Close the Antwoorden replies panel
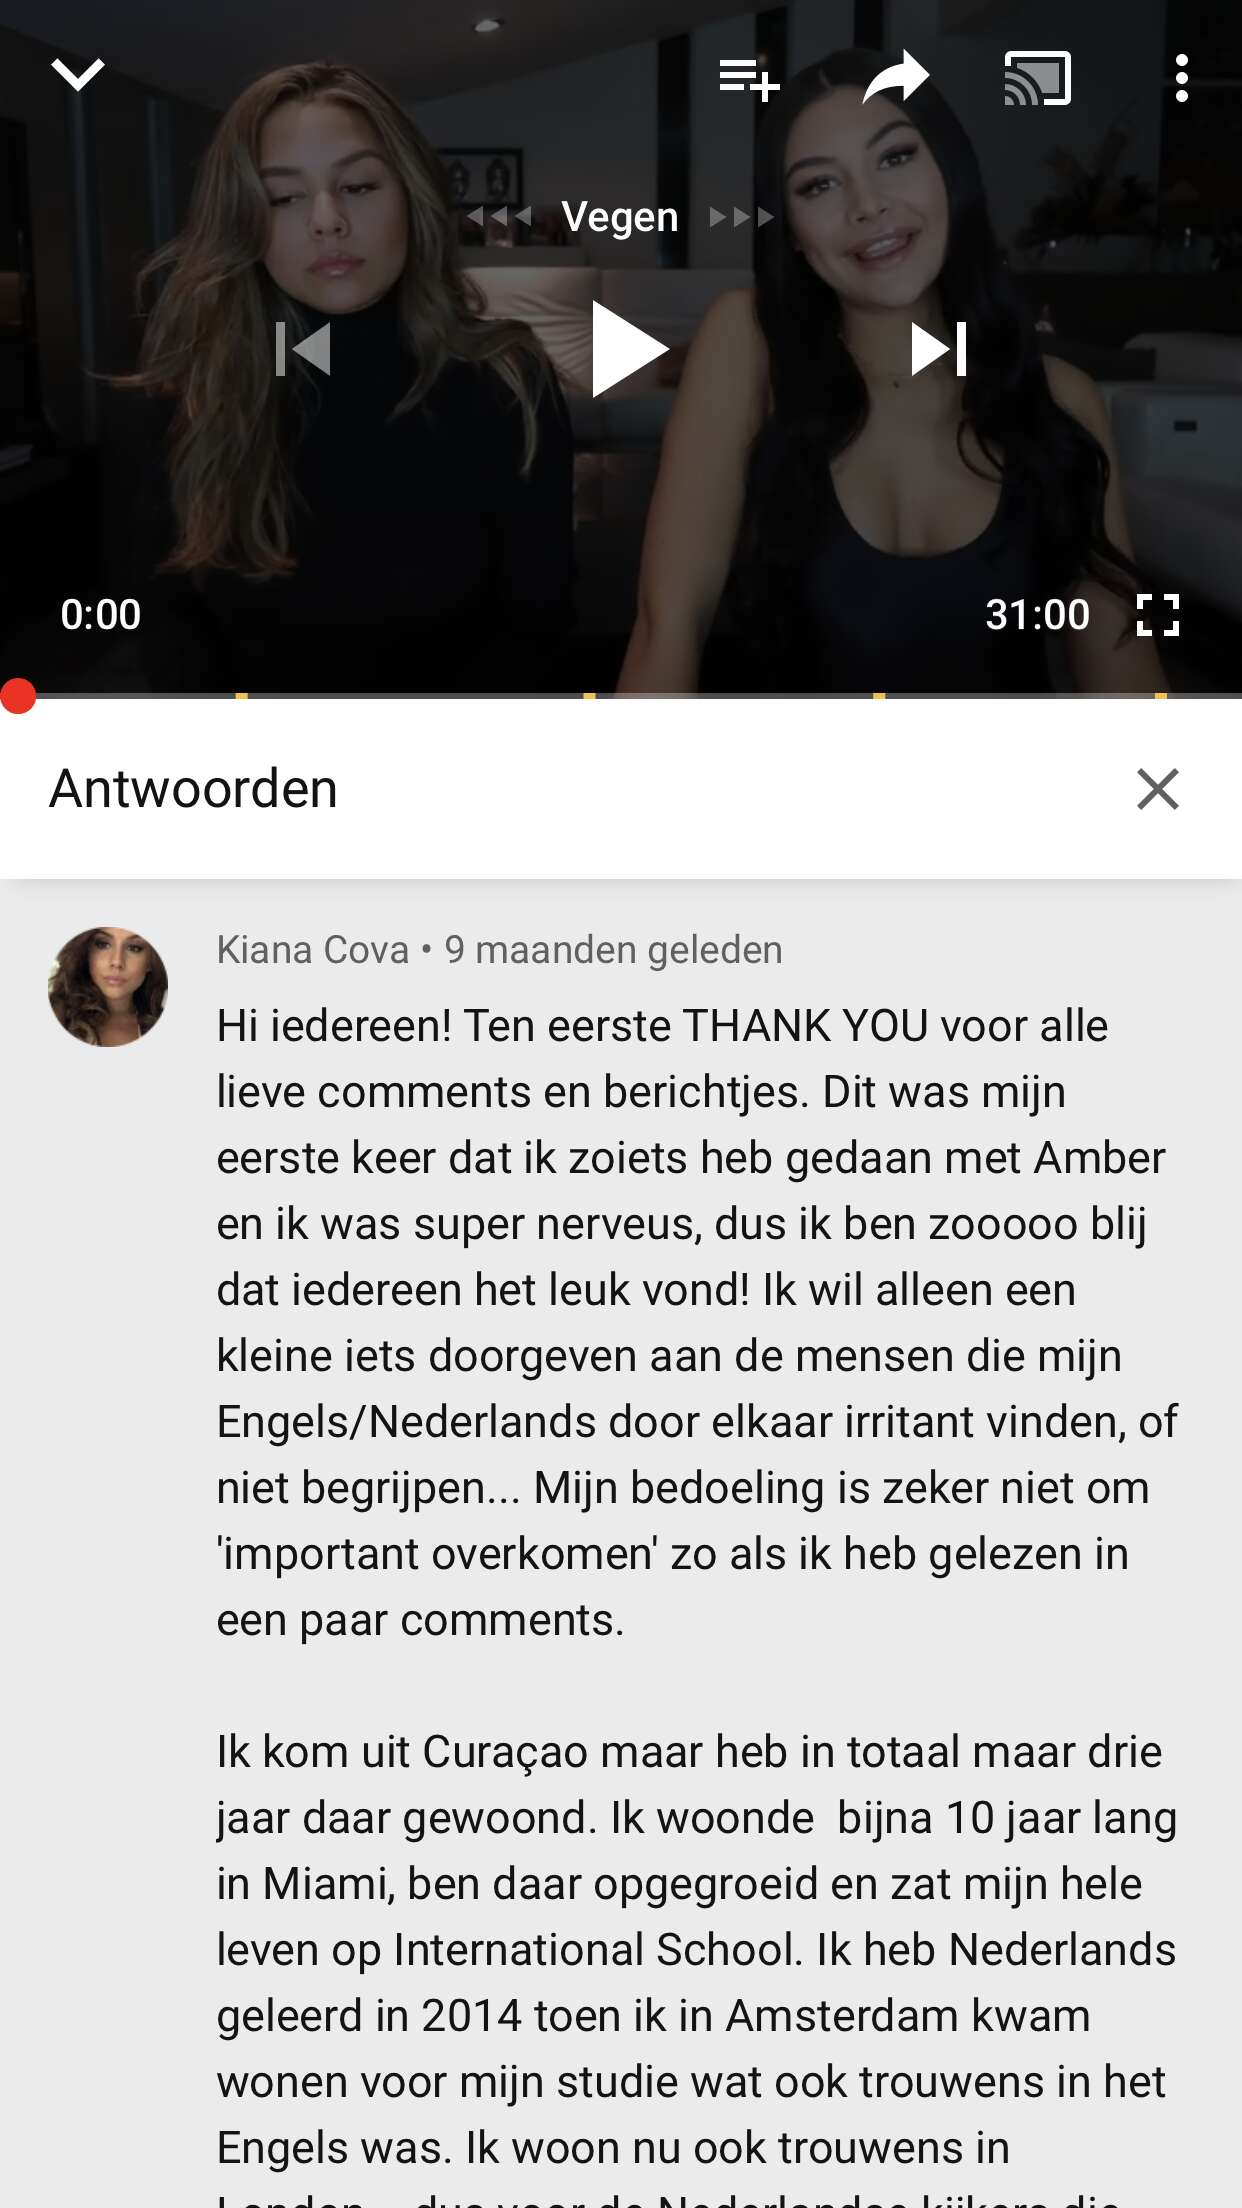1242x2208 pixels. click(x=1158, y=789)
